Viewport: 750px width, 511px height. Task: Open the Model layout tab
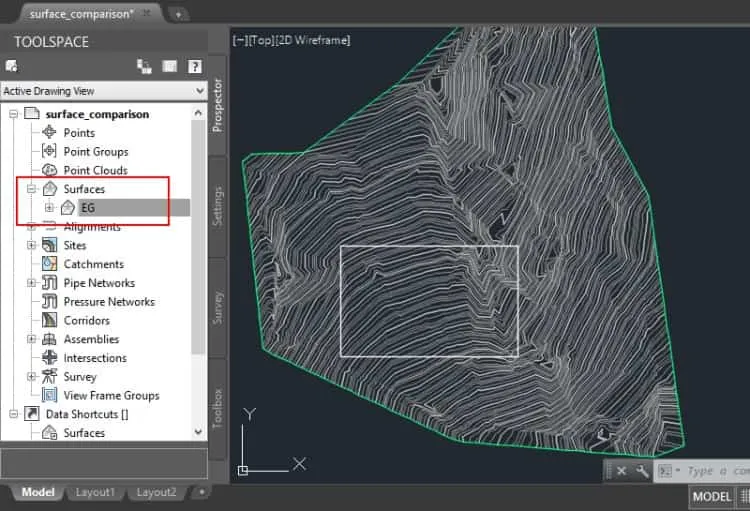tap(38, 492)
